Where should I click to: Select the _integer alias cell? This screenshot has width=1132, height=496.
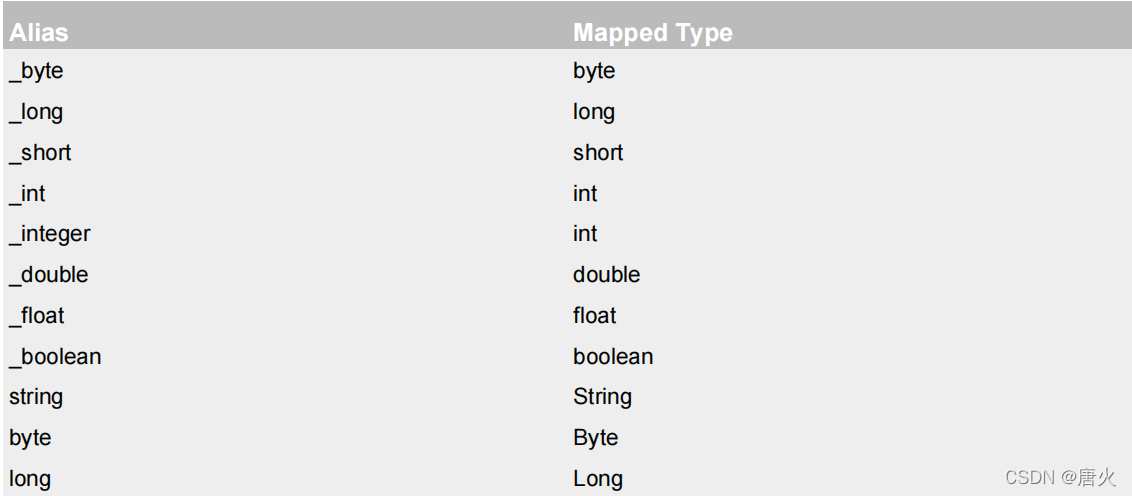pos(50,234)
